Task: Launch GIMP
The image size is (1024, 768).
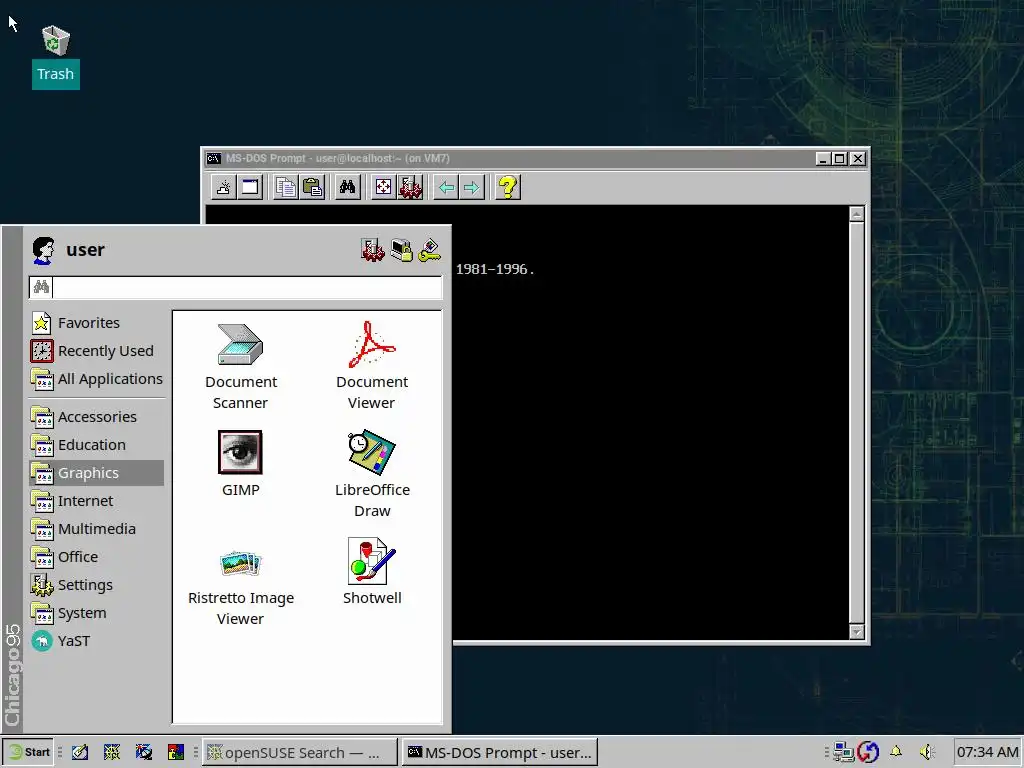Action: [240, 464]
